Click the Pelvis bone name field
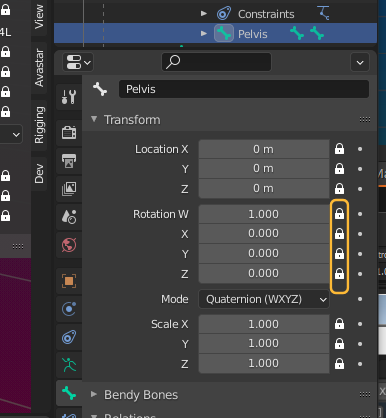 pos(244,89)
